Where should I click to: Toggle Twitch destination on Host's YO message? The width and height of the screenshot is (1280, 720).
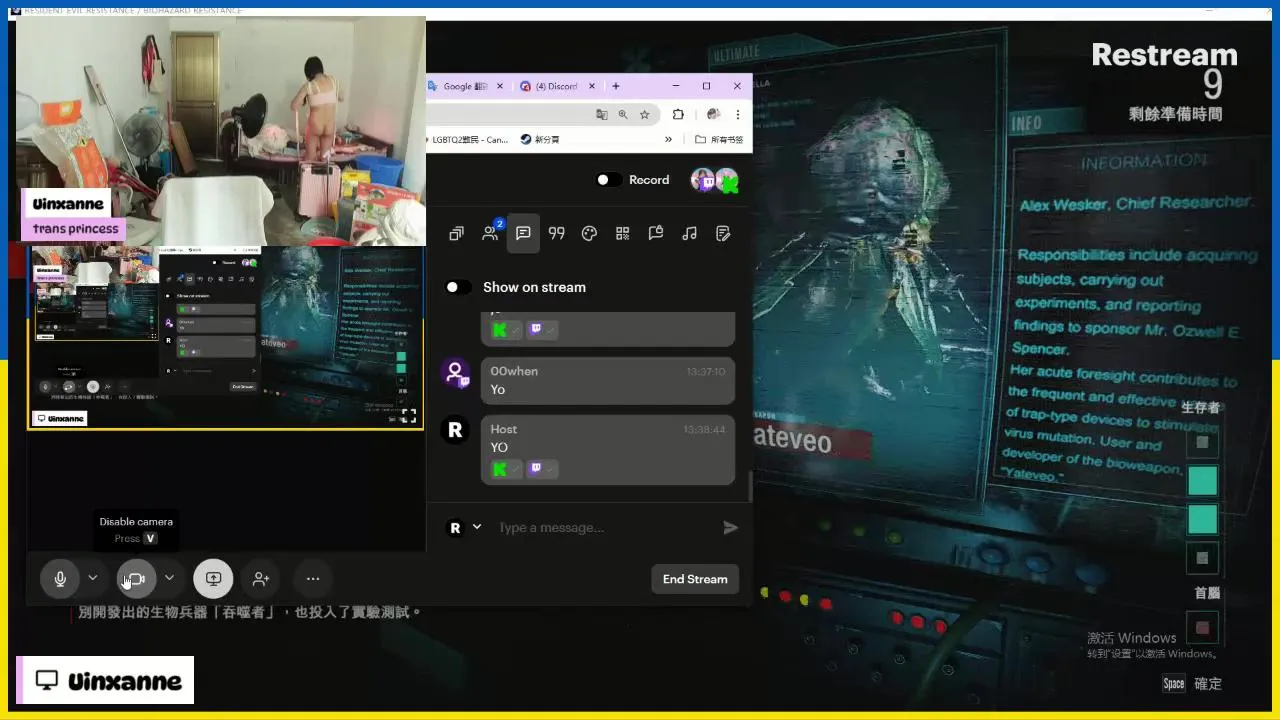(x=542, y=468)
